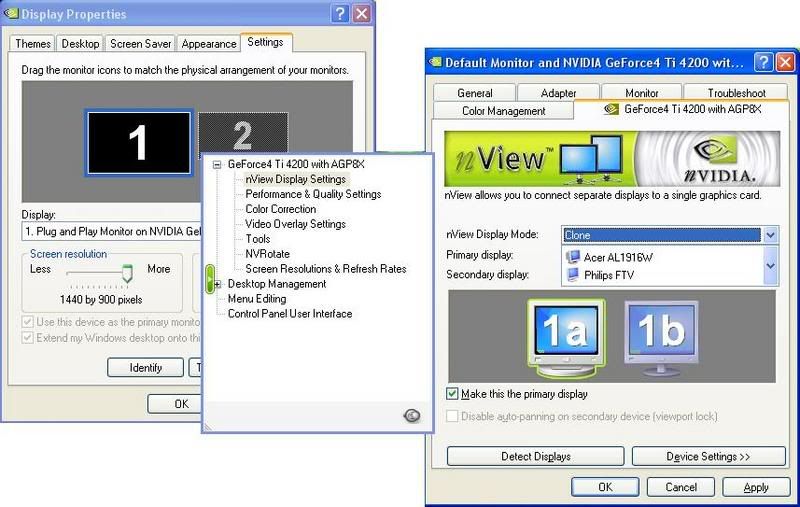This screenshot has width=800, height=507.
Task: Click the Screen resolution slider handle
Action: click(127, 273)
